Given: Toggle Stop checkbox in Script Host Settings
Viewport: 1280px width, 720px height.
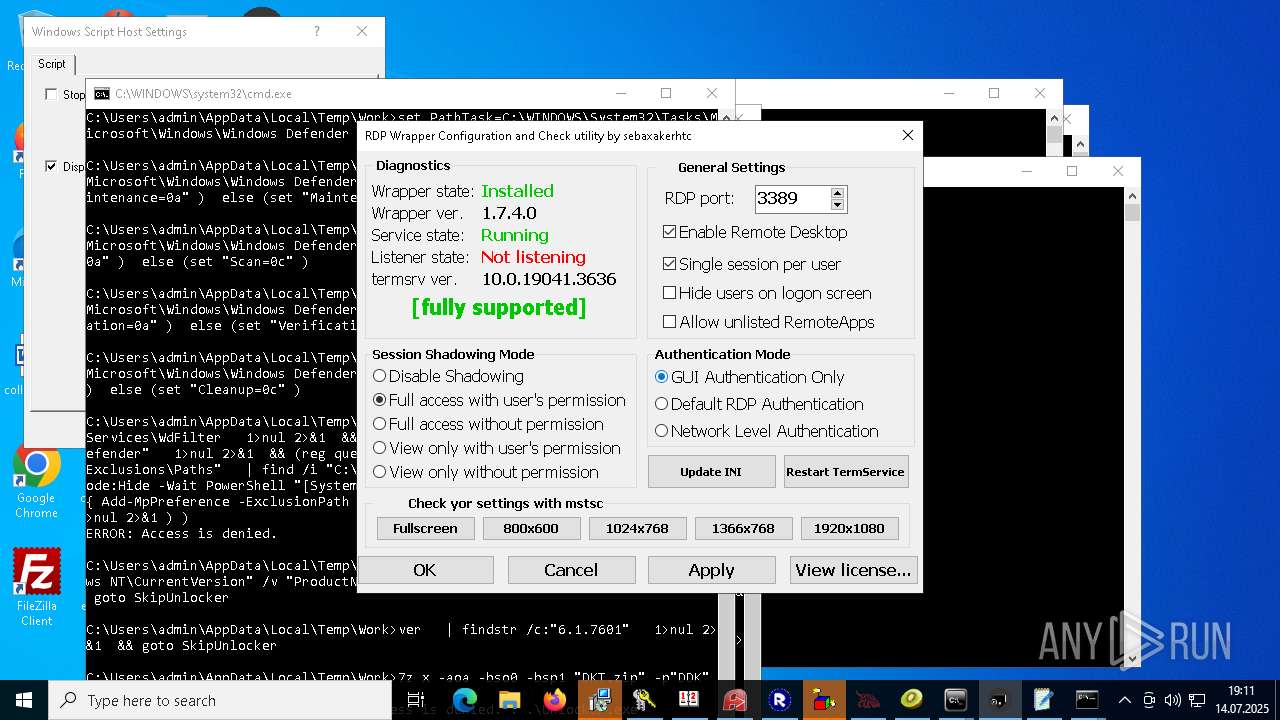Looking at the screenshot, I should pyautogui.click(x=51, y=94).
